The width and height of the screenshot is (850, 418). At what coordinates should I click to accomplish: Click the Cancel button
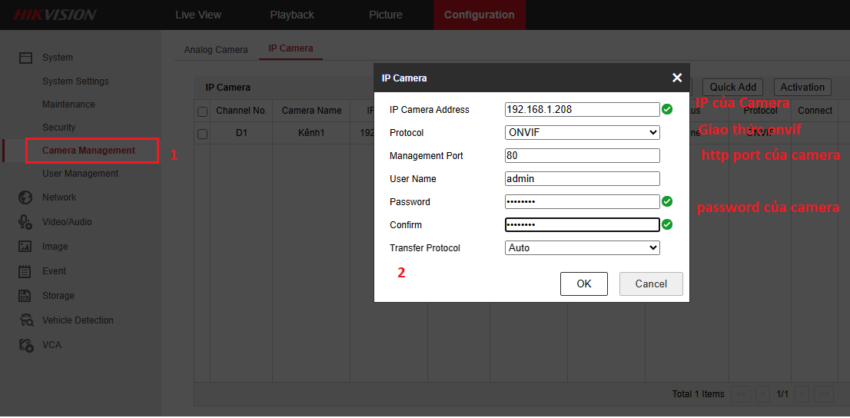[651, 284]
